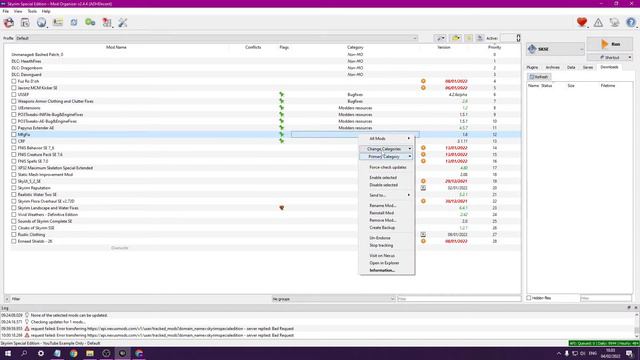Image resolution: width=640 pixels, height=360 pixels.
Task: Click the version icon on Rustic Clothing row
Action: click(x=423, y=234)
